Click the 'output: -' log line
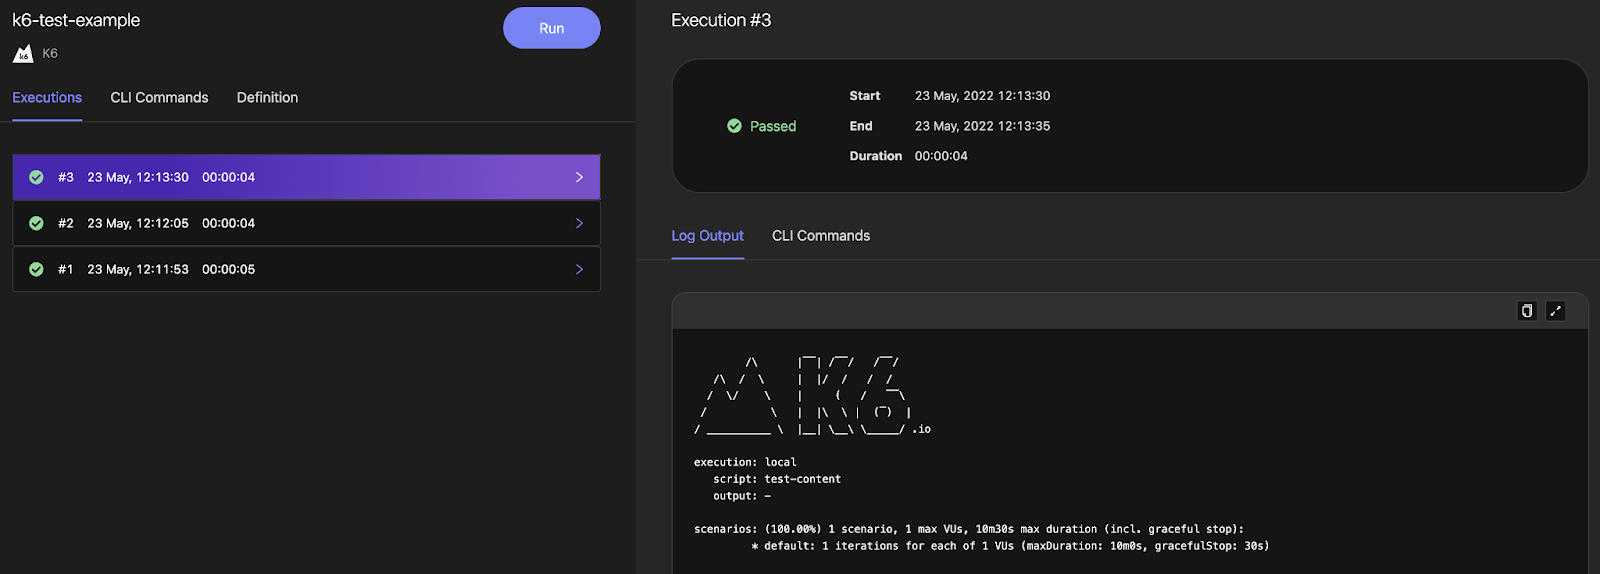The width and height of the screenshot is (1600, 574). [742, 496]
